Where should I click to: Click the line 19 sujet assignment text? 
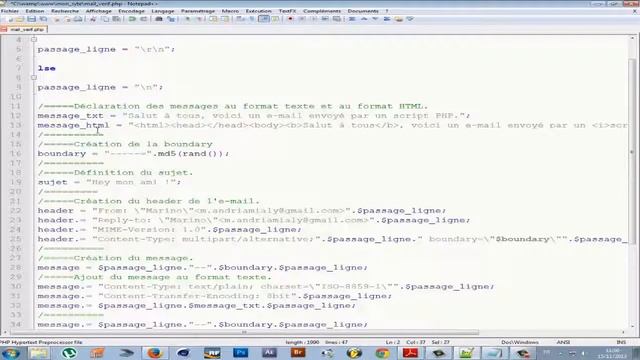click(109, 182)
